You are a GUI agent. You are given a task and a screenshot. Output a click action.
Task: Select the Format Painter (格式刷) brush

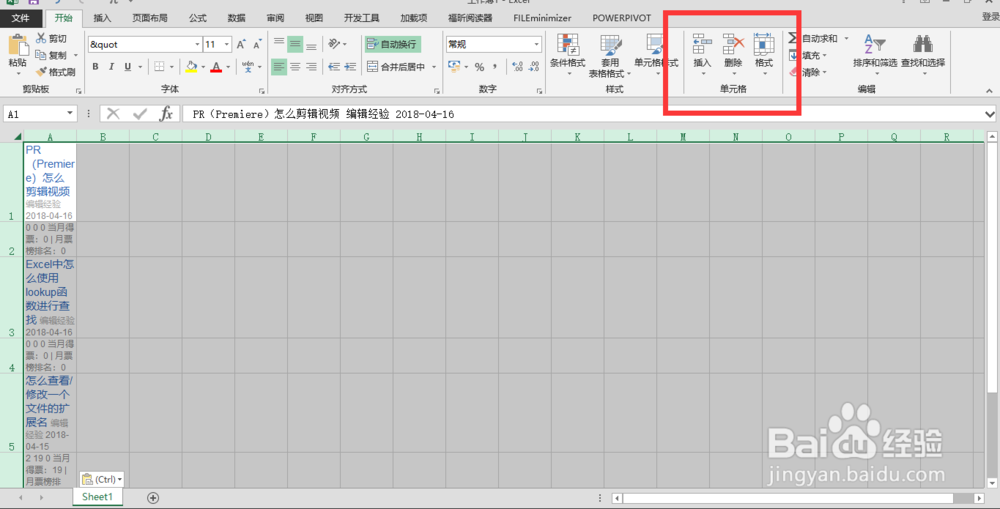click(55, 72)
